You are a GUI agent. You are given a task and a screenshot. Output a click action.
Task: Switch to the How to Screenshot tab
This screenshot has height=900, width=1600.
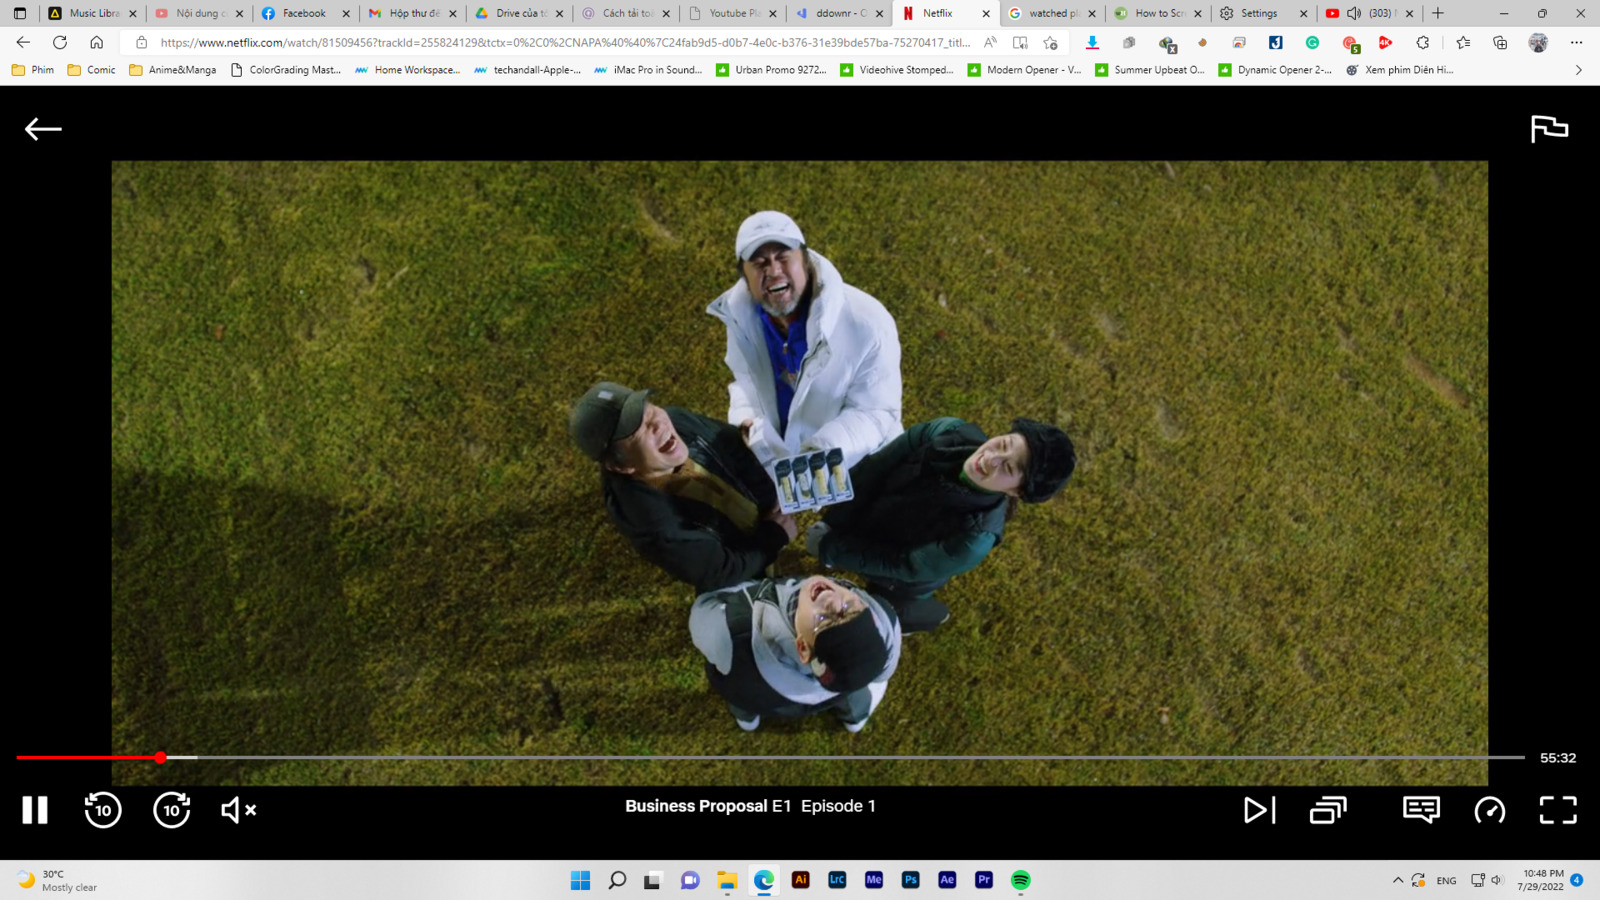click(1158, 13)
